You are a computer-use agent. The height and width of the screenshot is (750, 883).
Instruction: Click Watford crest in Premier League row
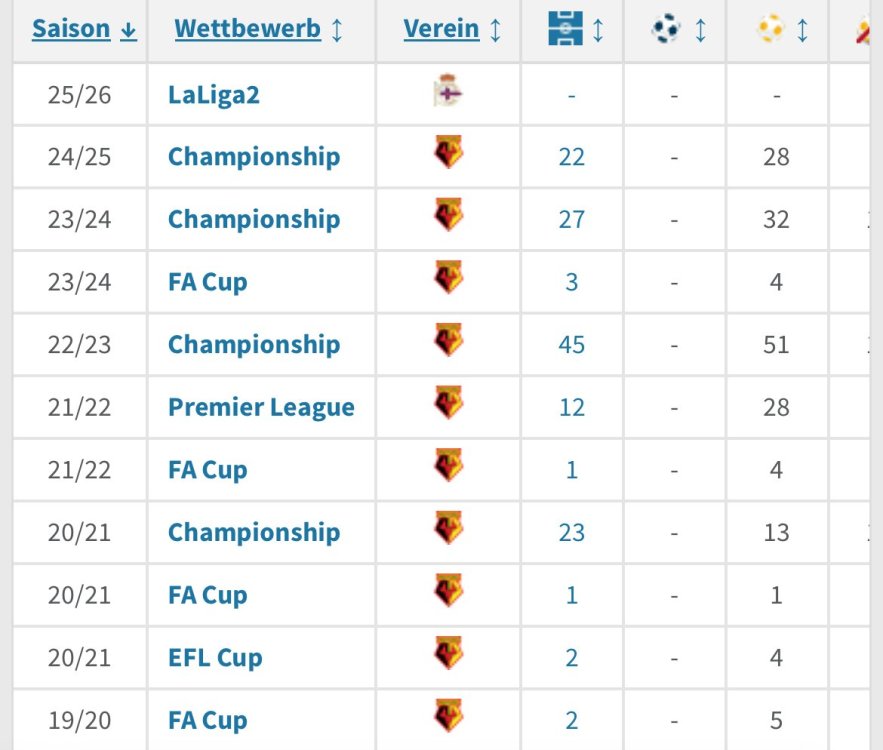[448, 404]
